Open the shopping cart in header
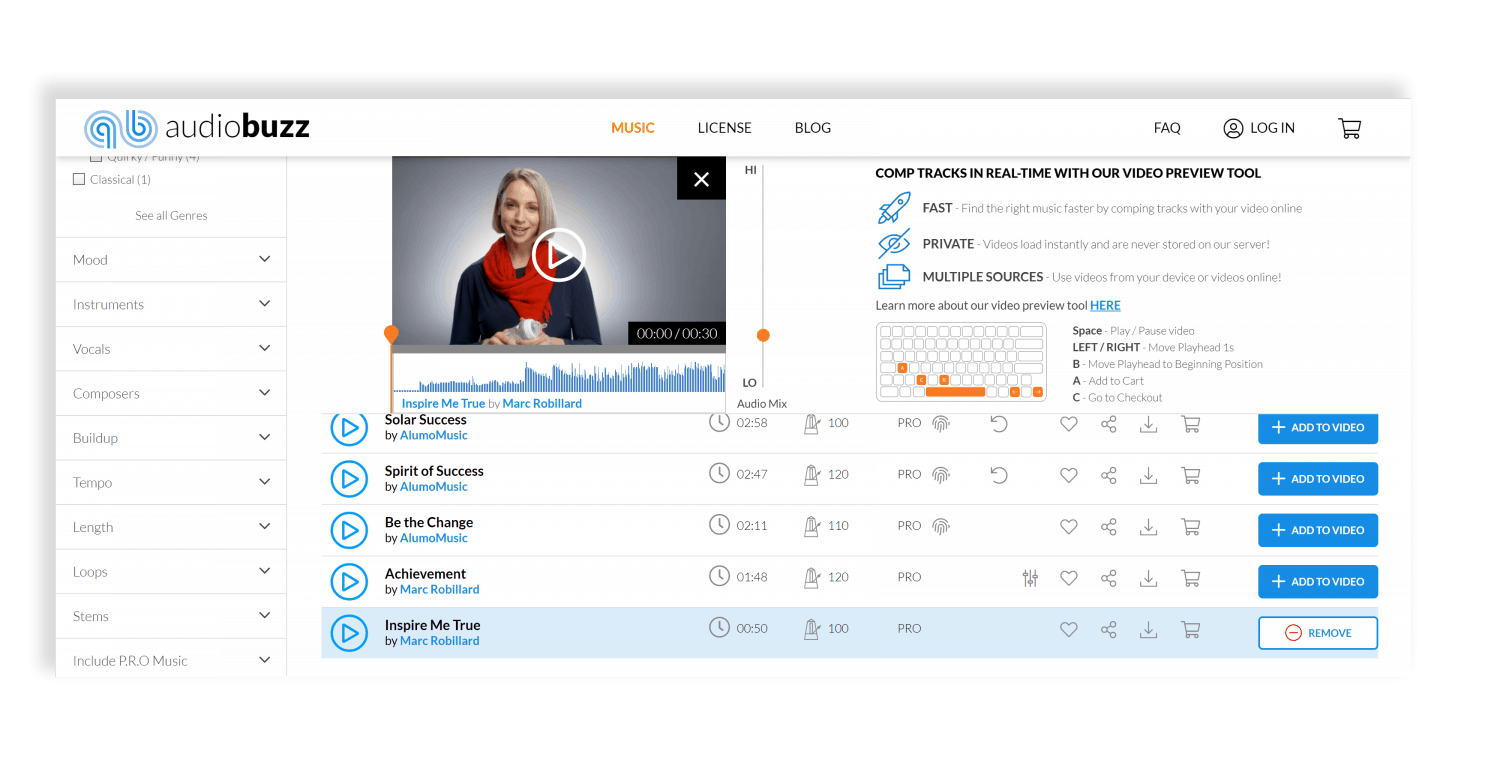The width and height of the screenshot is (1500, 771). 1349,128
